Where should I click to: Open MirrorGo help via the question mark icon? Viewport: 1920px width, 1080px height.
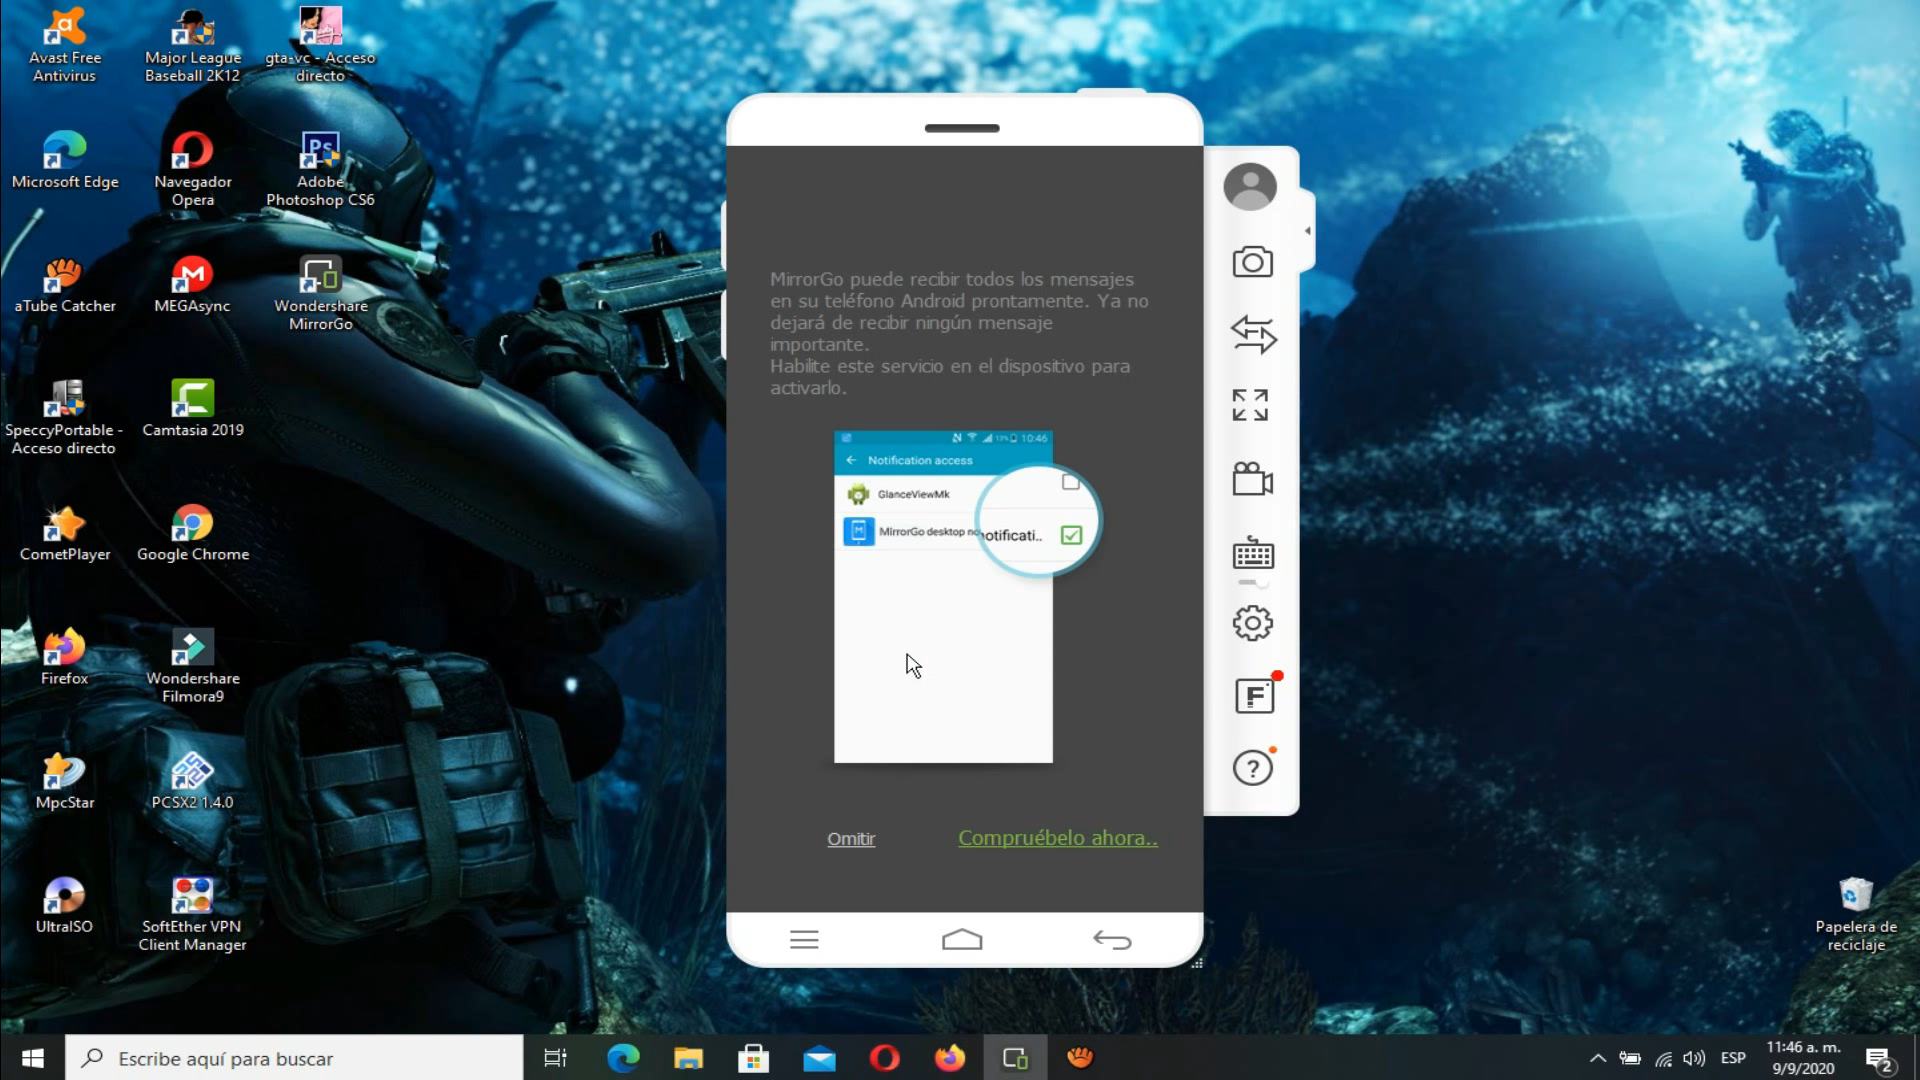pos(1252,768)
